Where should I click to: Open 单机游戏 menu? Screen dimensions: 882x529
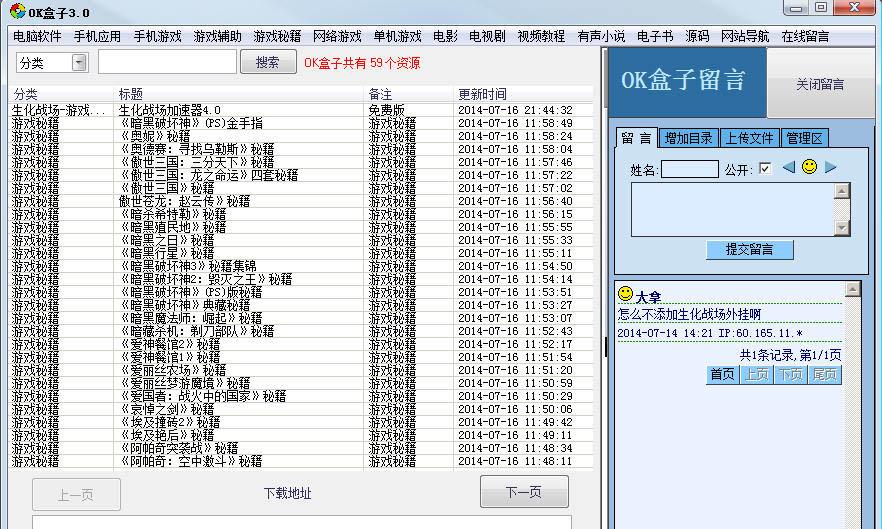[x=397, y=37]
